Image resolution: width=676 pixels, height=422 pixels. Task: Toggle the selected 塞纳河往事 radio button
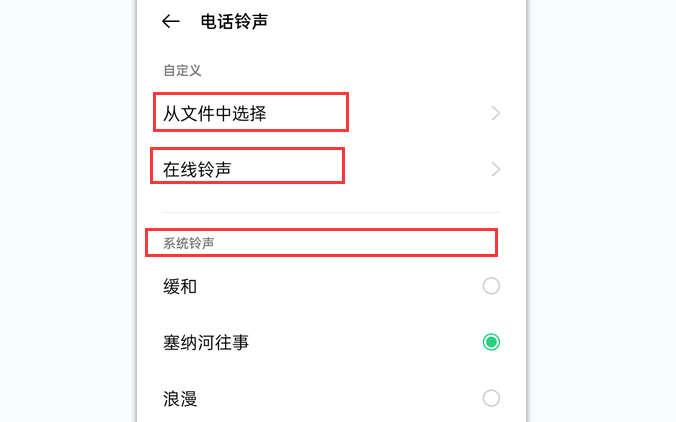tap(491, 343)
